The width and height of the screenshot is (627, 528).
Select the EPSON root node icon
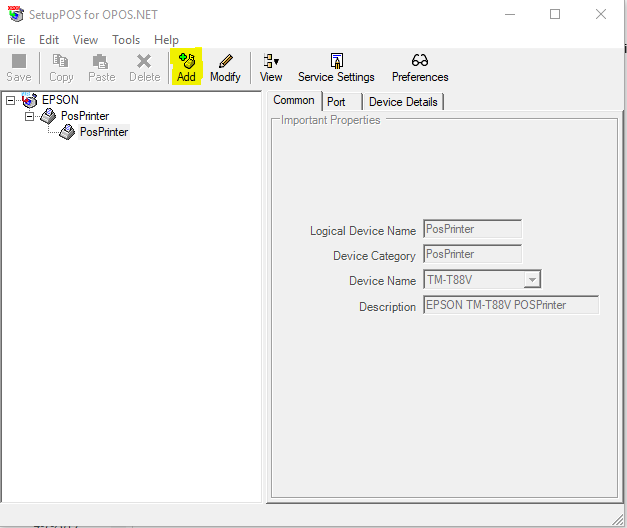pos(30,100)
